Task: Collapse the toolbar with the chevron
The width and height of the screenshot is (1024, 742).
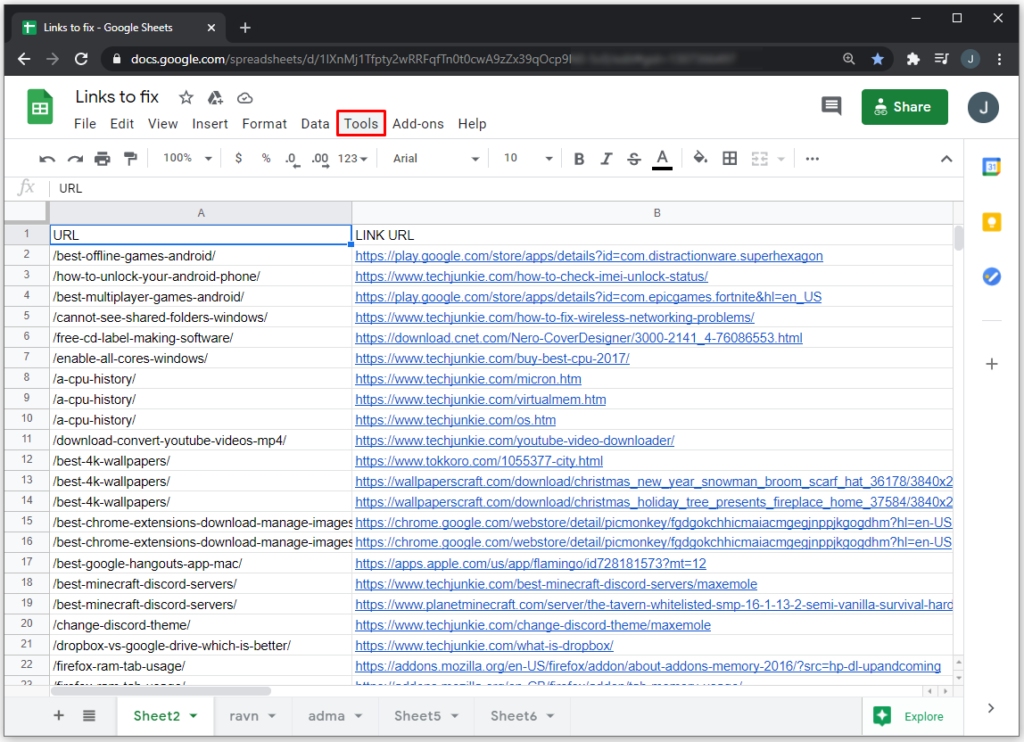Action: [947, 158]
